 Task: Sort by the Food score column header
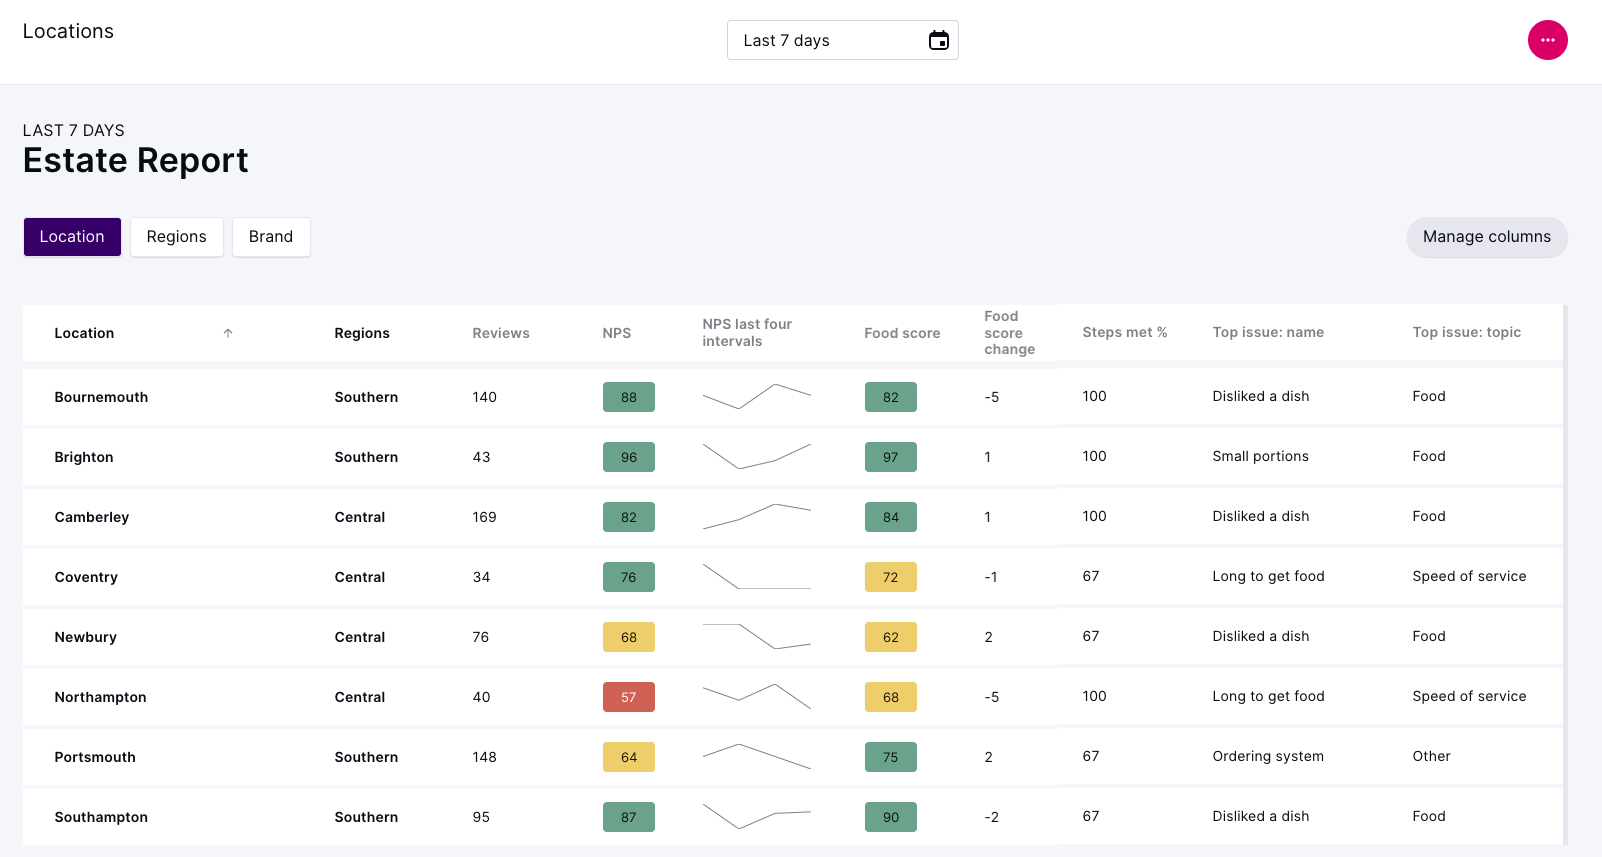pos(902,333)
